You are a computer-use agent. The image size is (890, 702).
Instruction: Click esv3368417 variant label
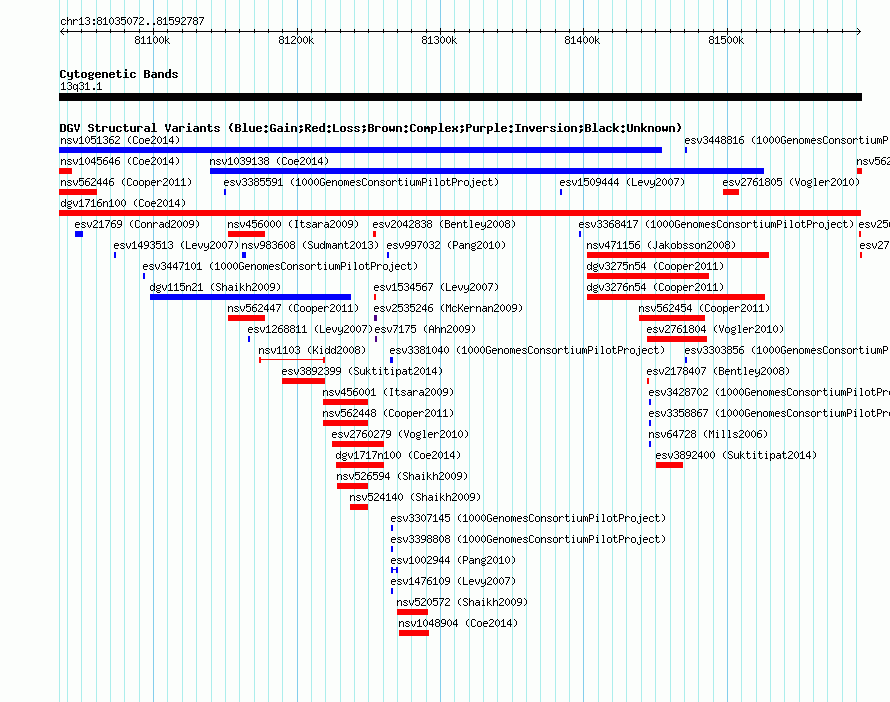(x=716, y=224)
